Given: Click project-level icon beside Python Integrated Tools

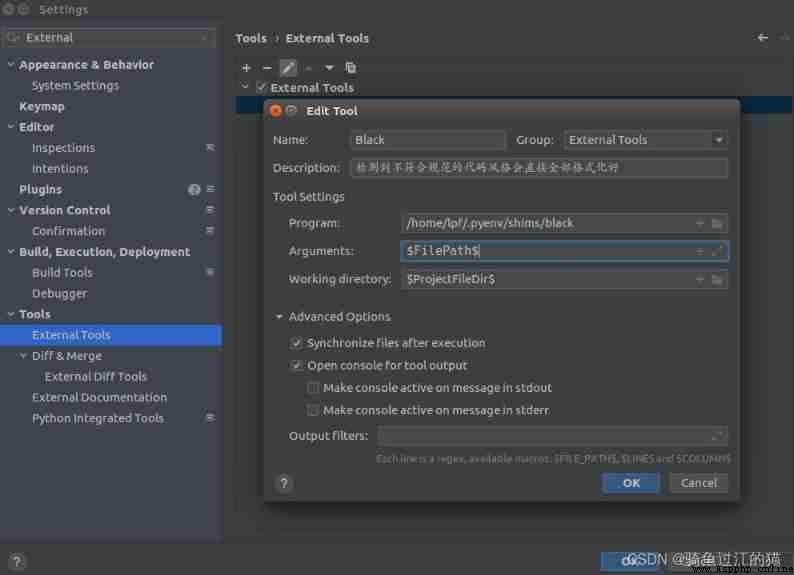Looking at the screenshot, I should 210,418.
